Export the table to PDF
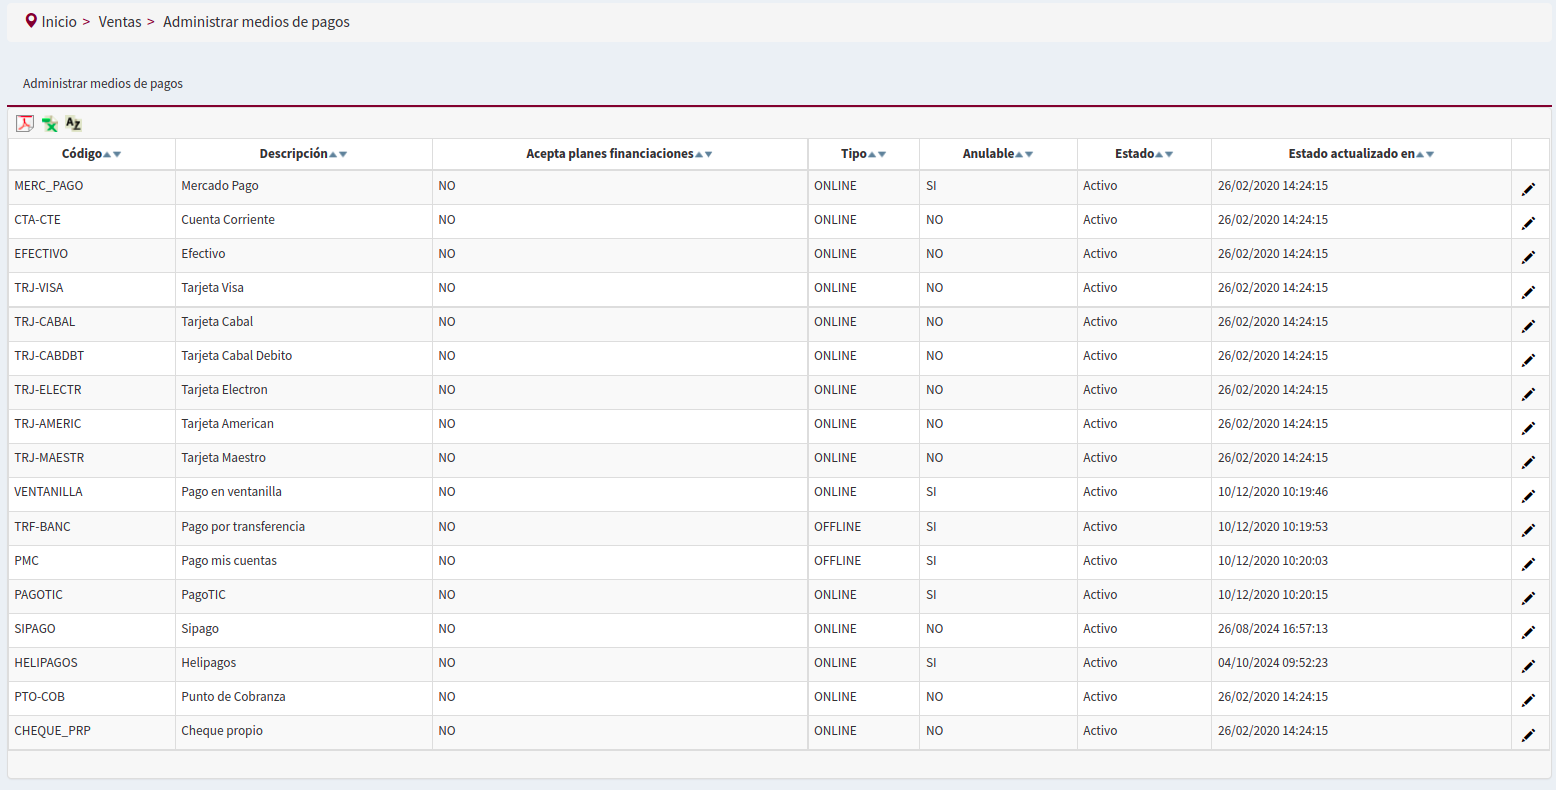The height and width of the screenshot is (790, 1556). 25,123
